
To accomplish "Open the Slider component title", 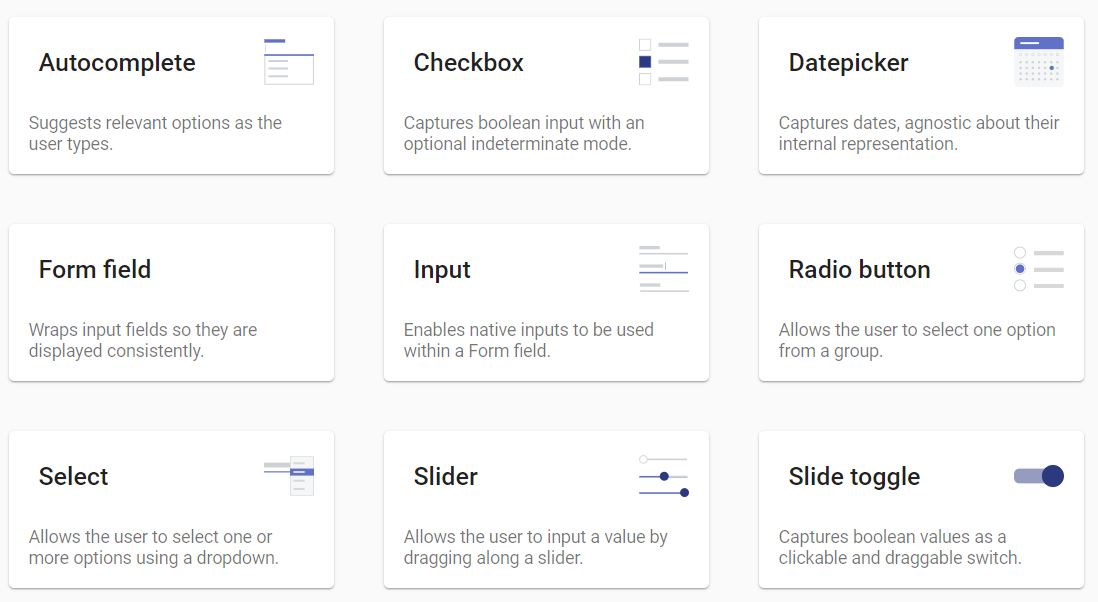I will (x=445, y=476).
